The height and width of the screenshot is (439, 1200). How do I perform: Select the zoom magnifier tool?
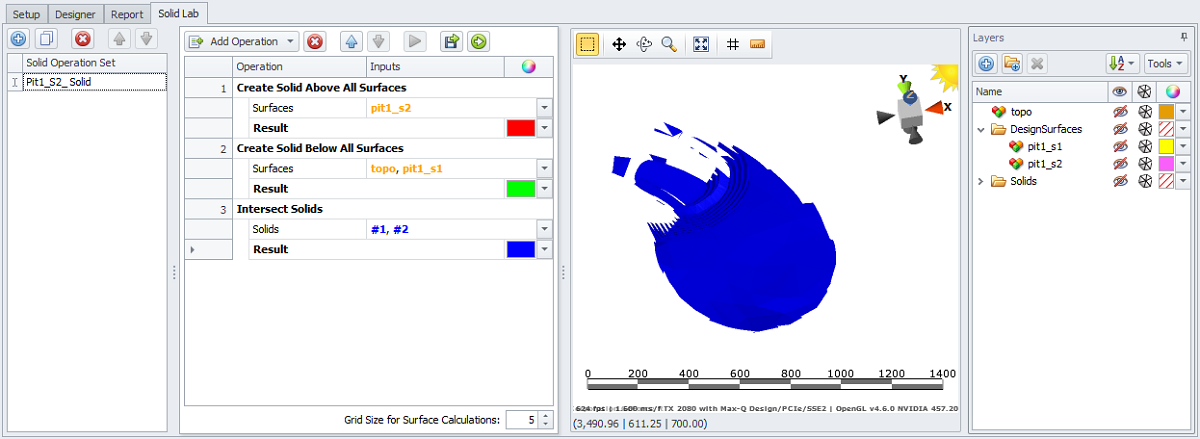point(669,44)
